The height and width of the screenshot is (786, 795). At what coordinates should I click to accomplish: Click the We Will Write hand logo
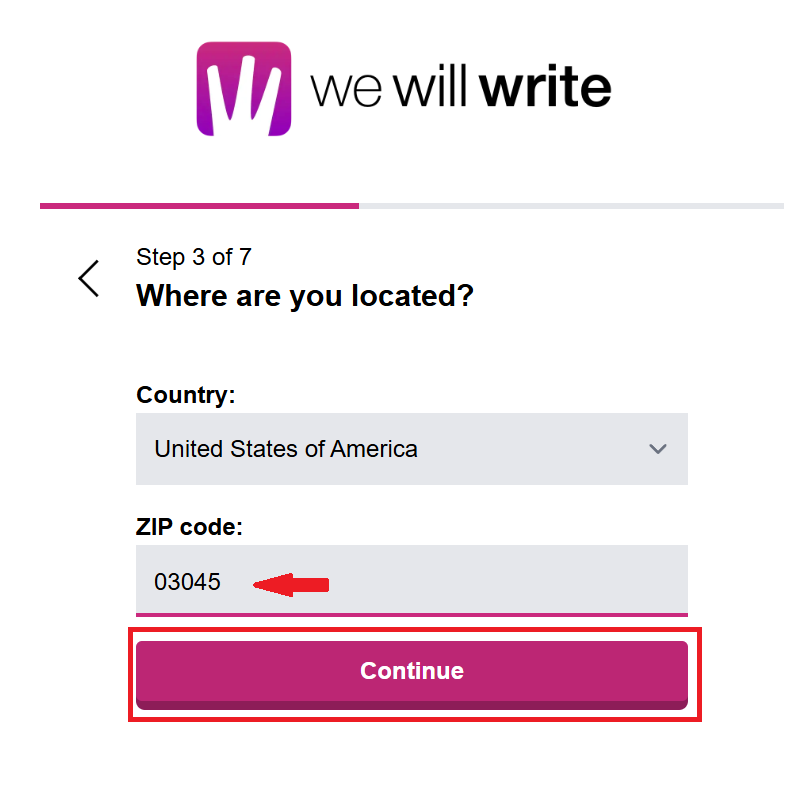coord(243,88)
